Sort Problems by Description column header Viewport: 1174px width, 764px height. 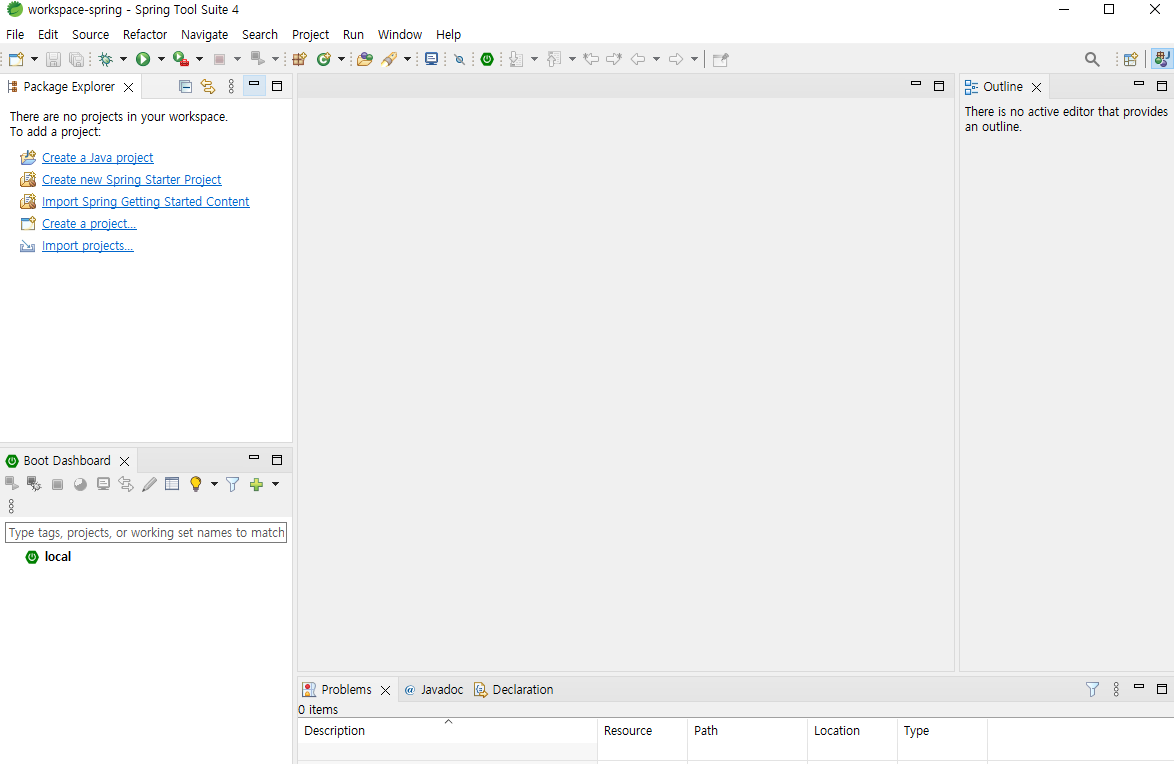coord(447,730)
